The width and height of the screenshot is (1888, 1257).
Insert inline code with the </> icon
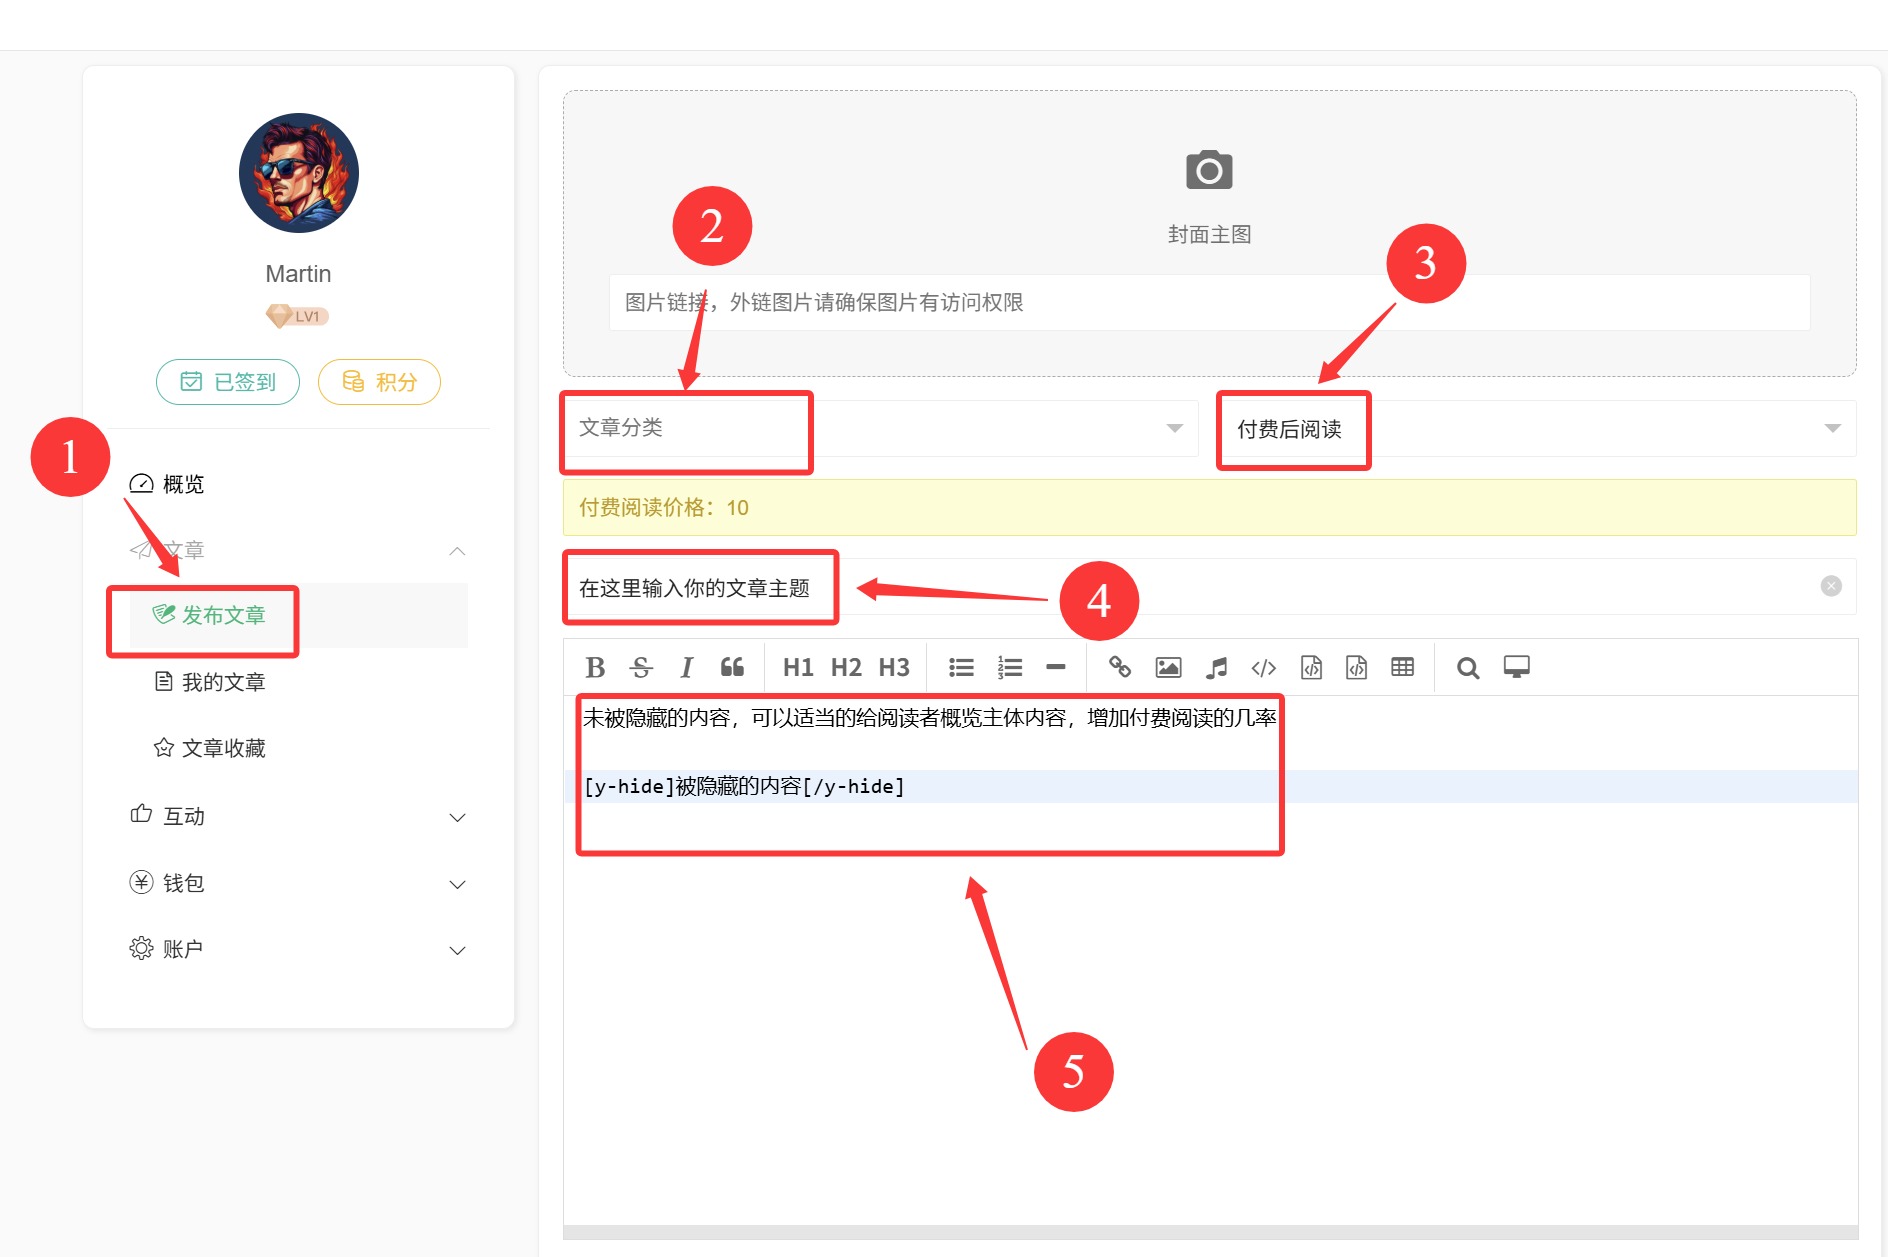(x=1264, y=667)
